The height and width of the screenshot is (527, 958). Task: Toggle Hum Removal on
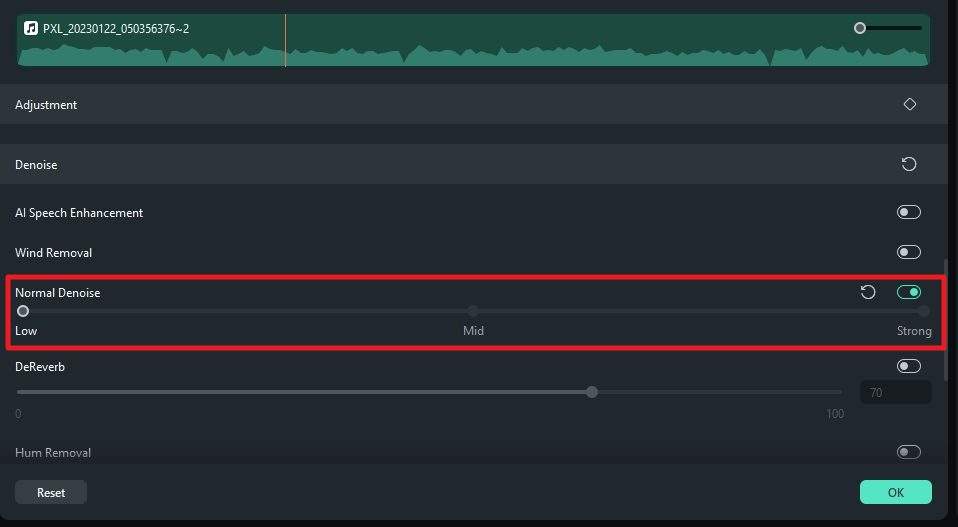click(x=909, y=452)
